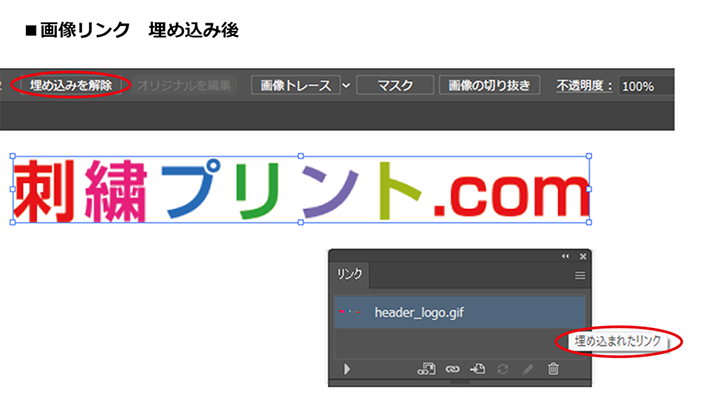Click the opacity 100% input field
The width and height of the screenshot is (709, 413).
tap(646, 85)
